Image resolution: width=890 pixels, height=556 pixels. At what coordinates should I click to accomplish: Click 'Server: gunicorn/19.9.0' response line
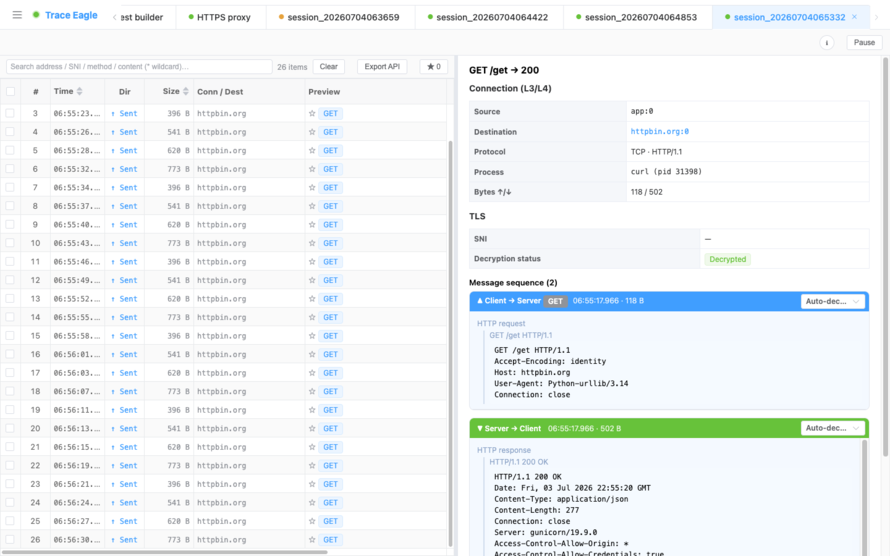click(x=545, y=533)
